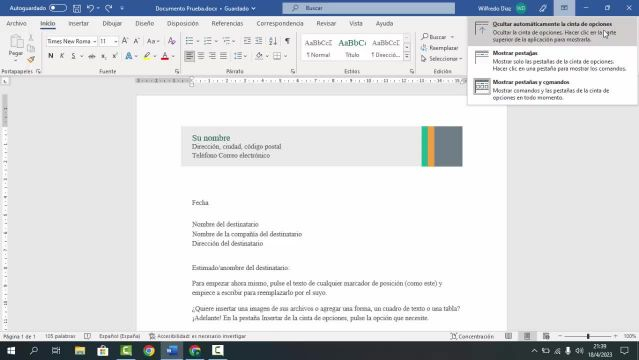Switch to the Revisar tab
Image resolution: width=639 pixels, height=360 pixels.
coord(326,24)
